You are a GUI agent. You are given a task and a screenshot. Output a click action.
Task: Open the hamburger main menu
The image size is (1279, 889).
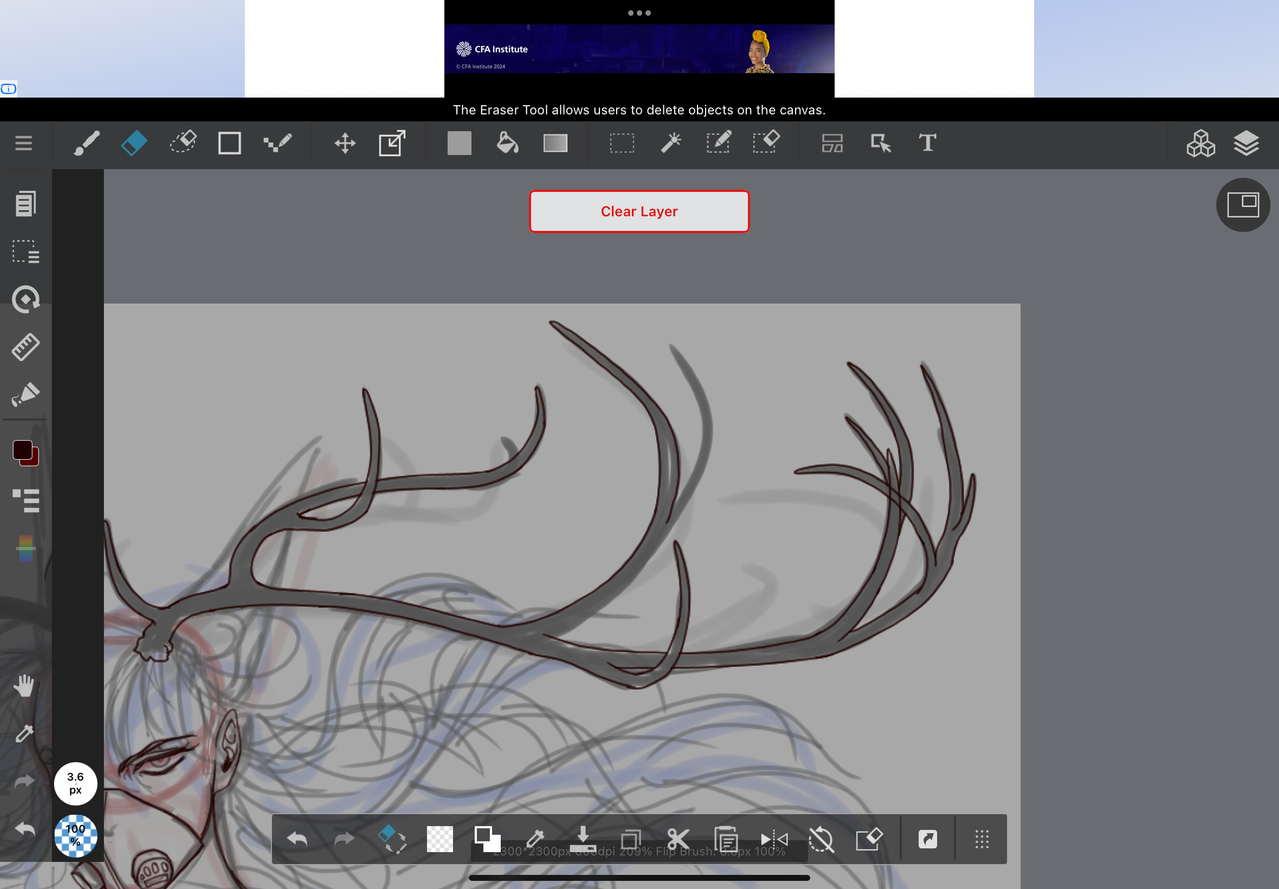pyautogui.click(x=24, y=144)
